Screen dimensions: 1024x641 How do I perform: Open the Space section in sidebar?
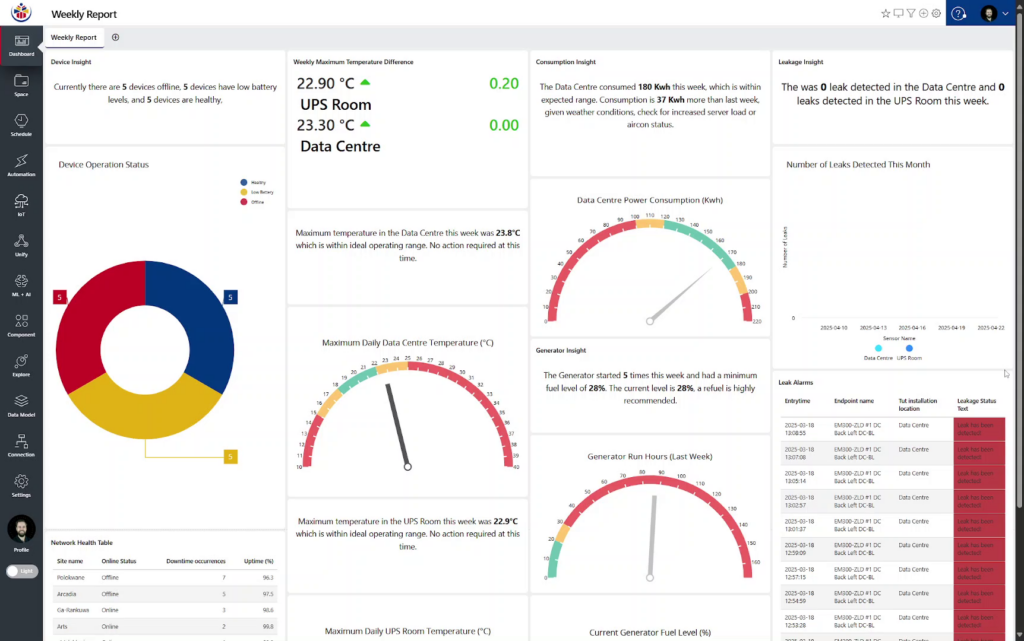(21, 84)
